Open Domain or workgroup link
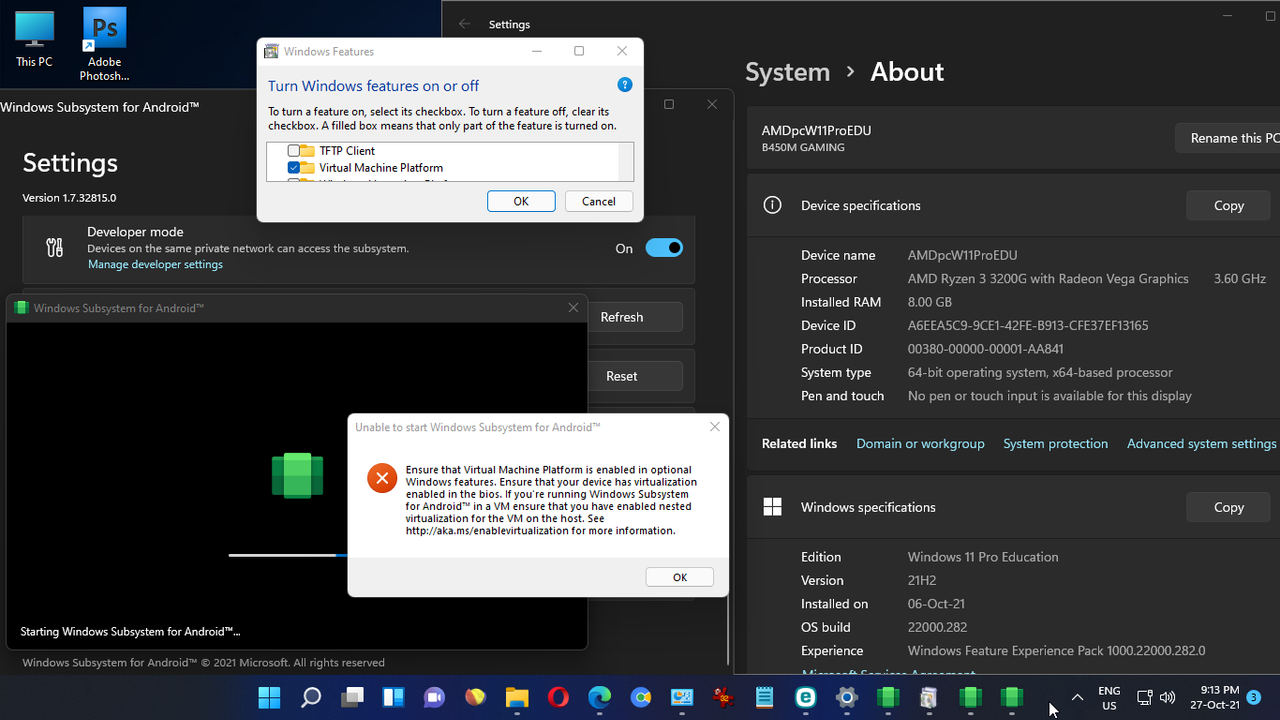 point(920,443)
